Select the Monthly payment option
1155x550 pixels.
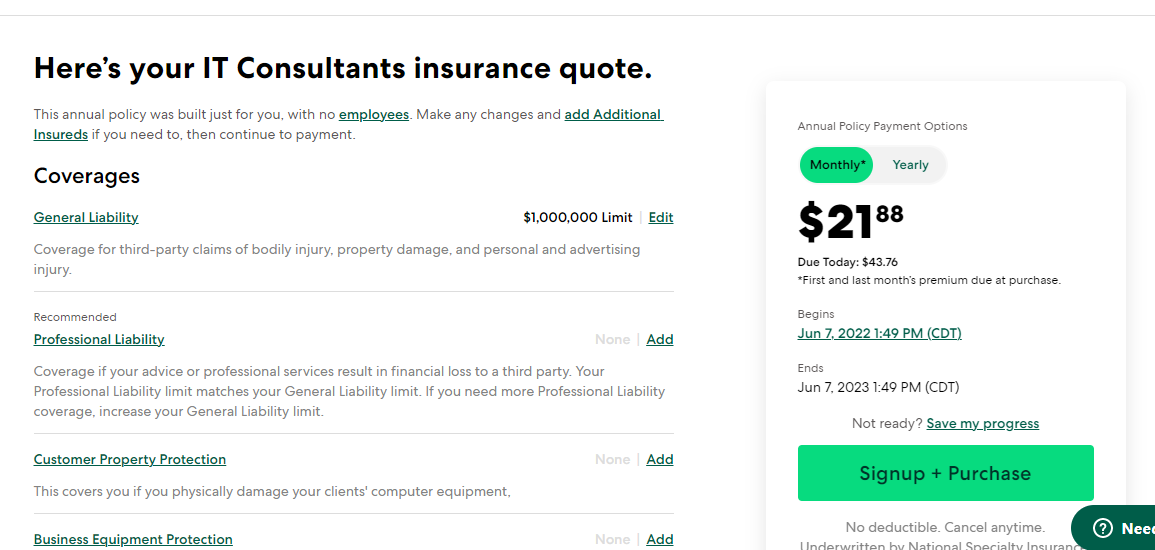837,165
